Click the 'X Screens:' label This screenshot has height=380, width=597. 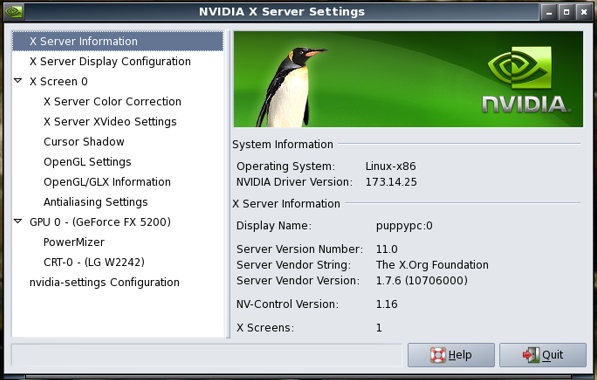coord(265,328)
